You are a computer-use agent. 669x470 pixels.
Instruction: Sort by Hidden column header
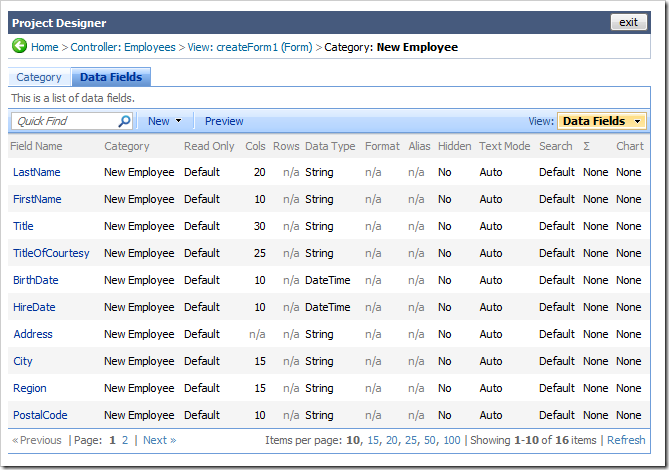tap(454, 146)
